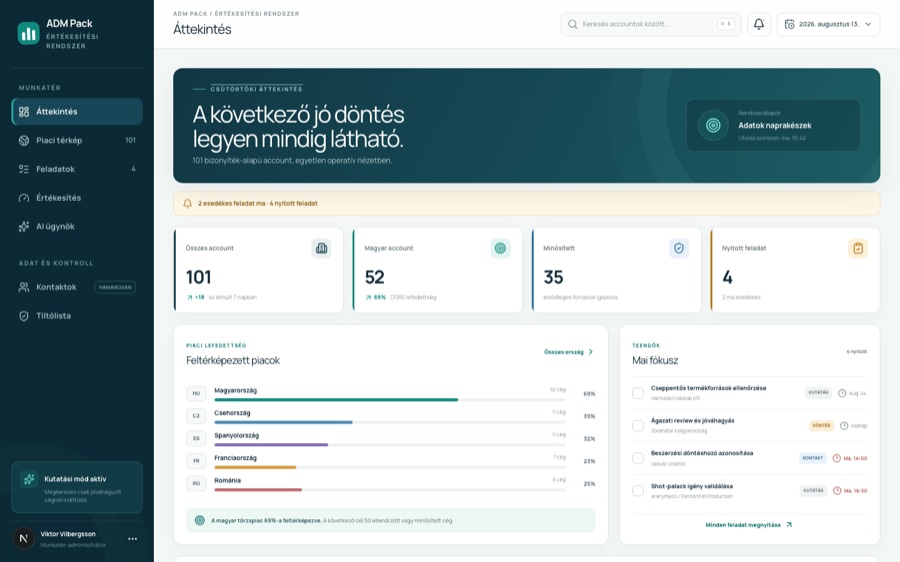The height and width of the screenshot is (562, 900).
Task: Click the KUTATÁS tag on Shot-palack task
Action: pyautogui.click(x=813, y=491)
